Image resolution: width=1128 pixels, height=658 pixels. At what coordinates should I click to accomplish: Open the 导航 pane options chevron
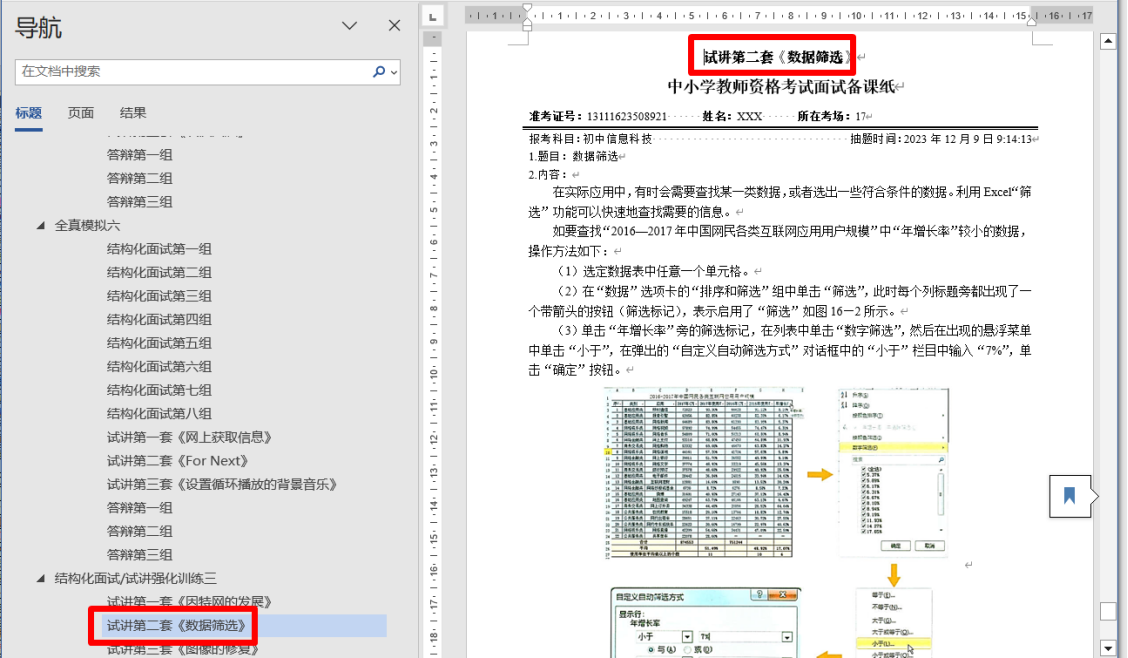pos(349,26)
